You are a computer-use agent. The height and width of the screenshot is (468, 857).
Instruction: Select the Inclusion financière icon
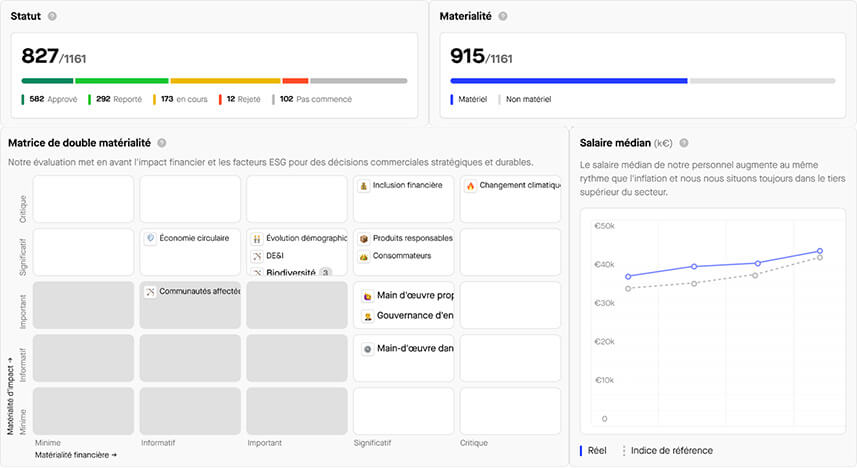pos(364,186)
